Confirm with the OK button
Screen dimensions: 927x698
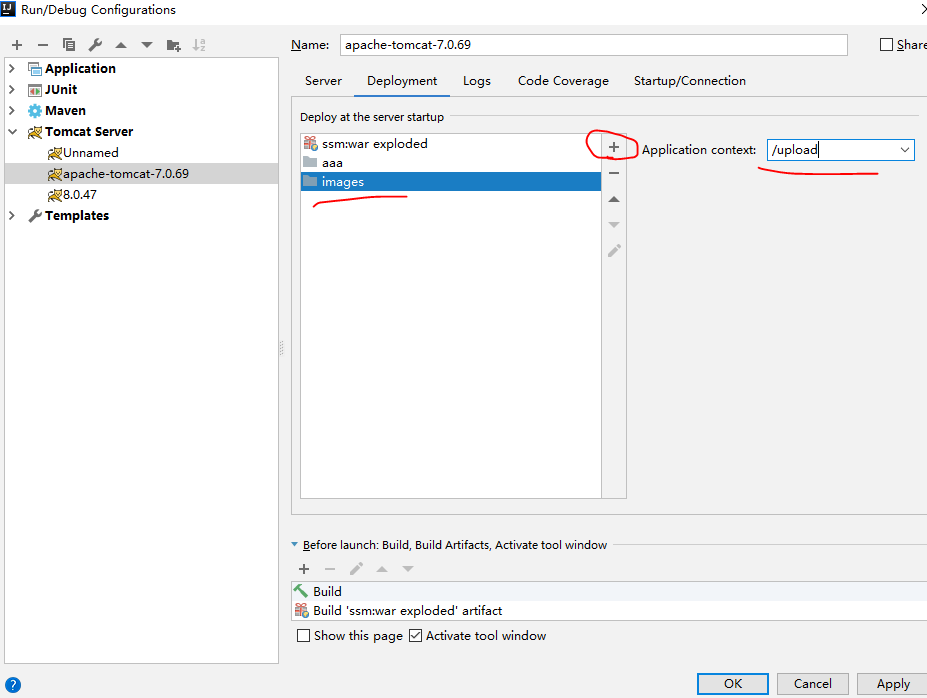tap(733, 684)
